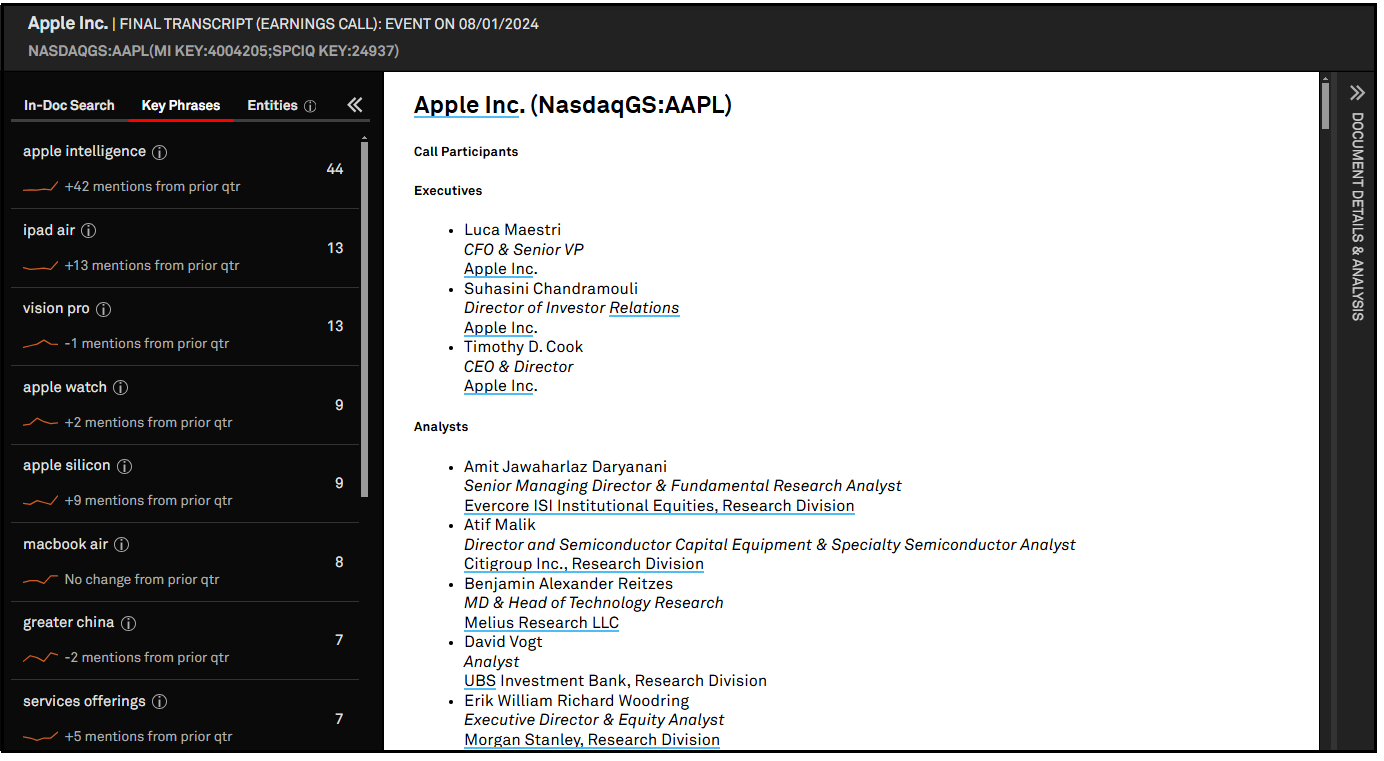This screenshot has height=761, width=1384.
Task: Click the Analysts section heading
Action: [x=441, y=427]
